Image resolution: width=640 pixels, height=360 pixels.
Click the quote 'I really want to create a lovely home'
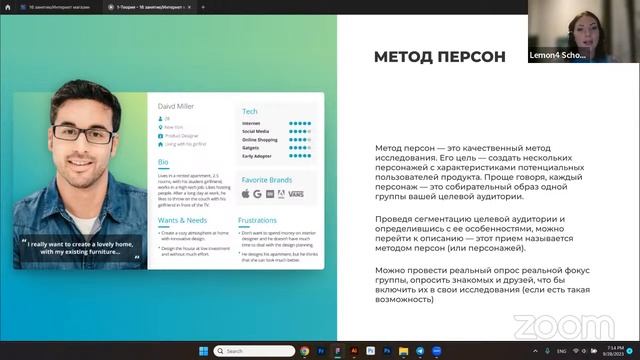(x=80, y=248)
